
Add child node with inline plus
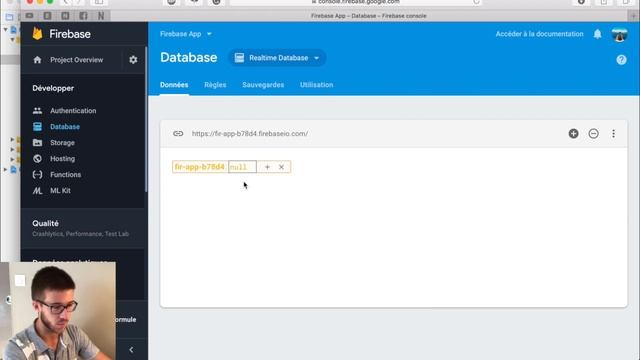click(x=267, y=167)
